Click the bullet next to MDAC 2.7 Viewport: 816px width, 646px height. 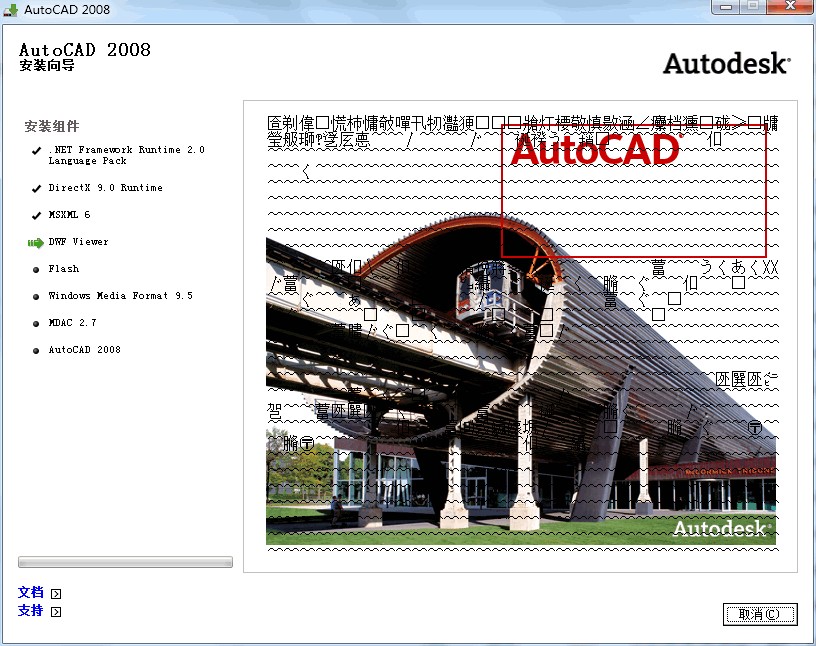36,324
